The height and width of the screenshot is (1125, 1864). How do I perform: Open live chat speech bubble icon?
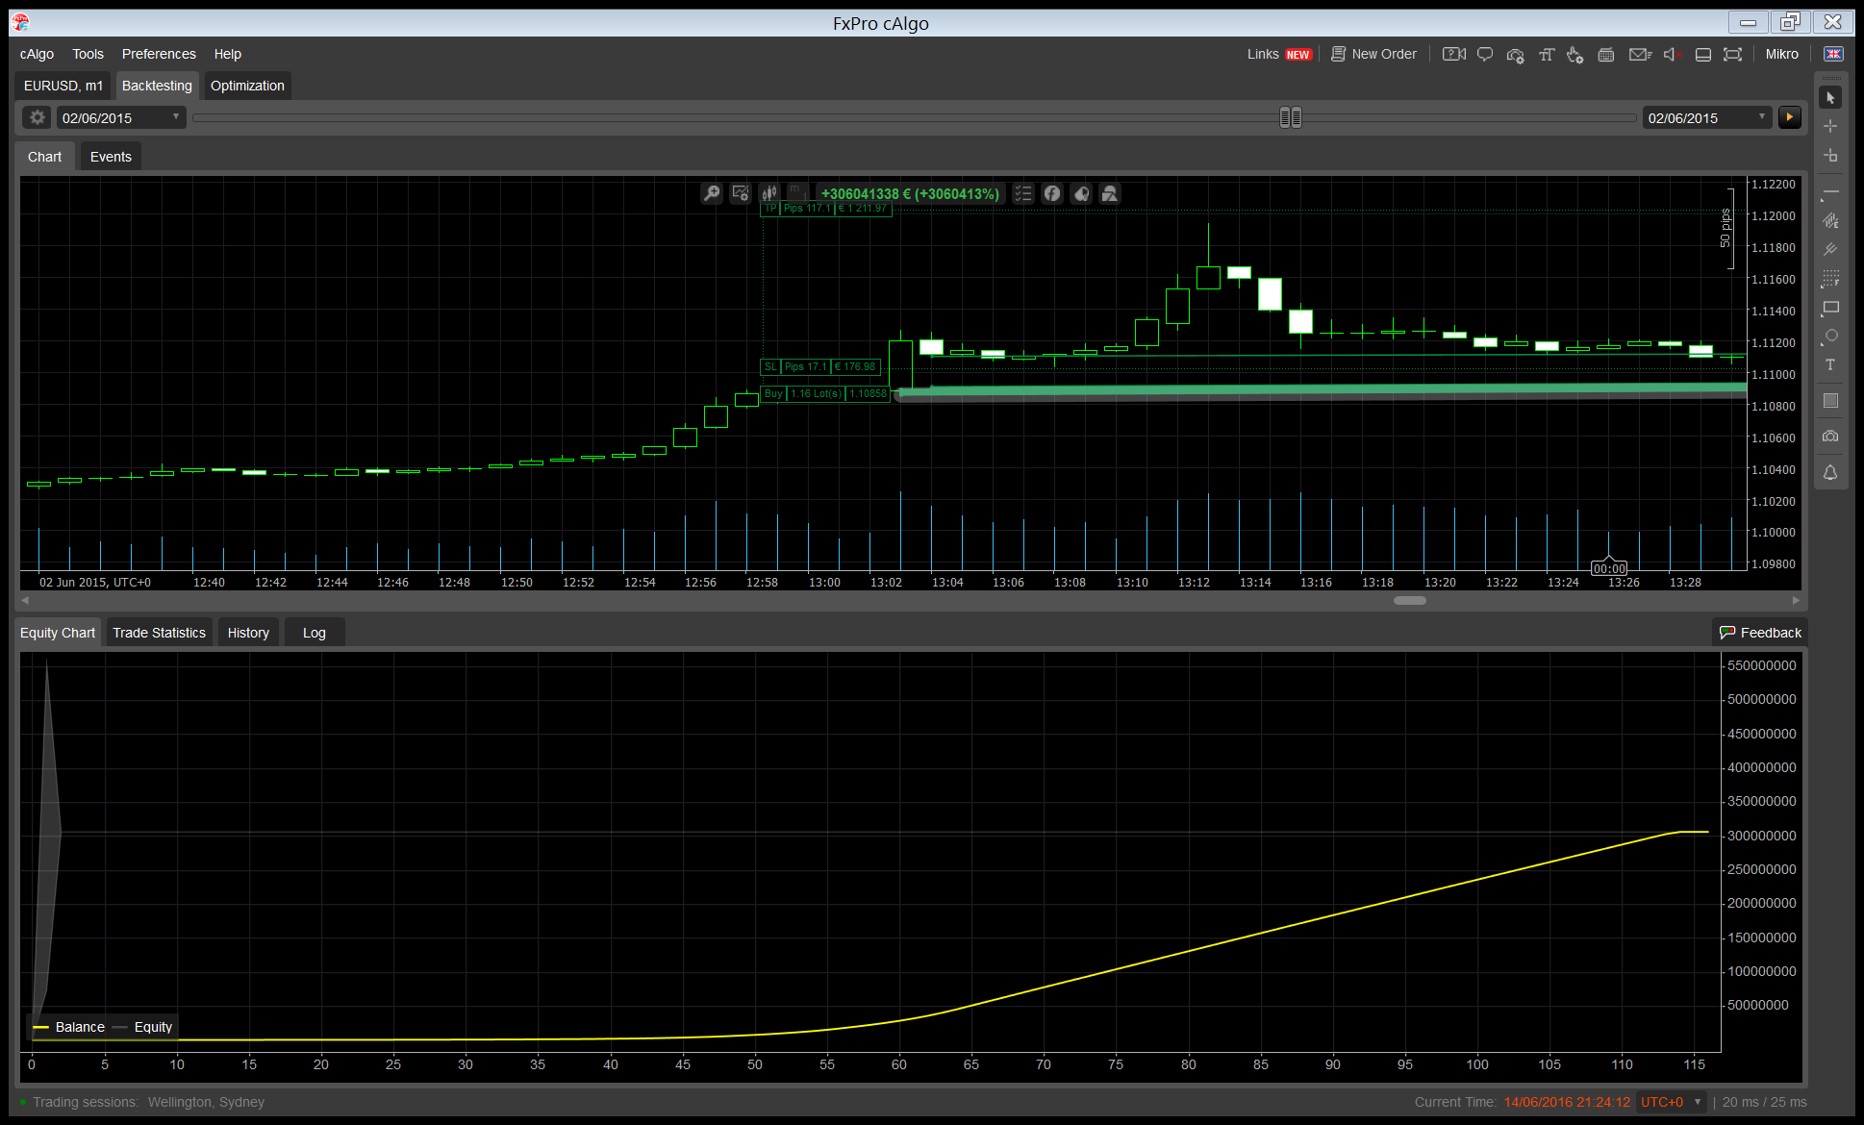(1485, 54)
